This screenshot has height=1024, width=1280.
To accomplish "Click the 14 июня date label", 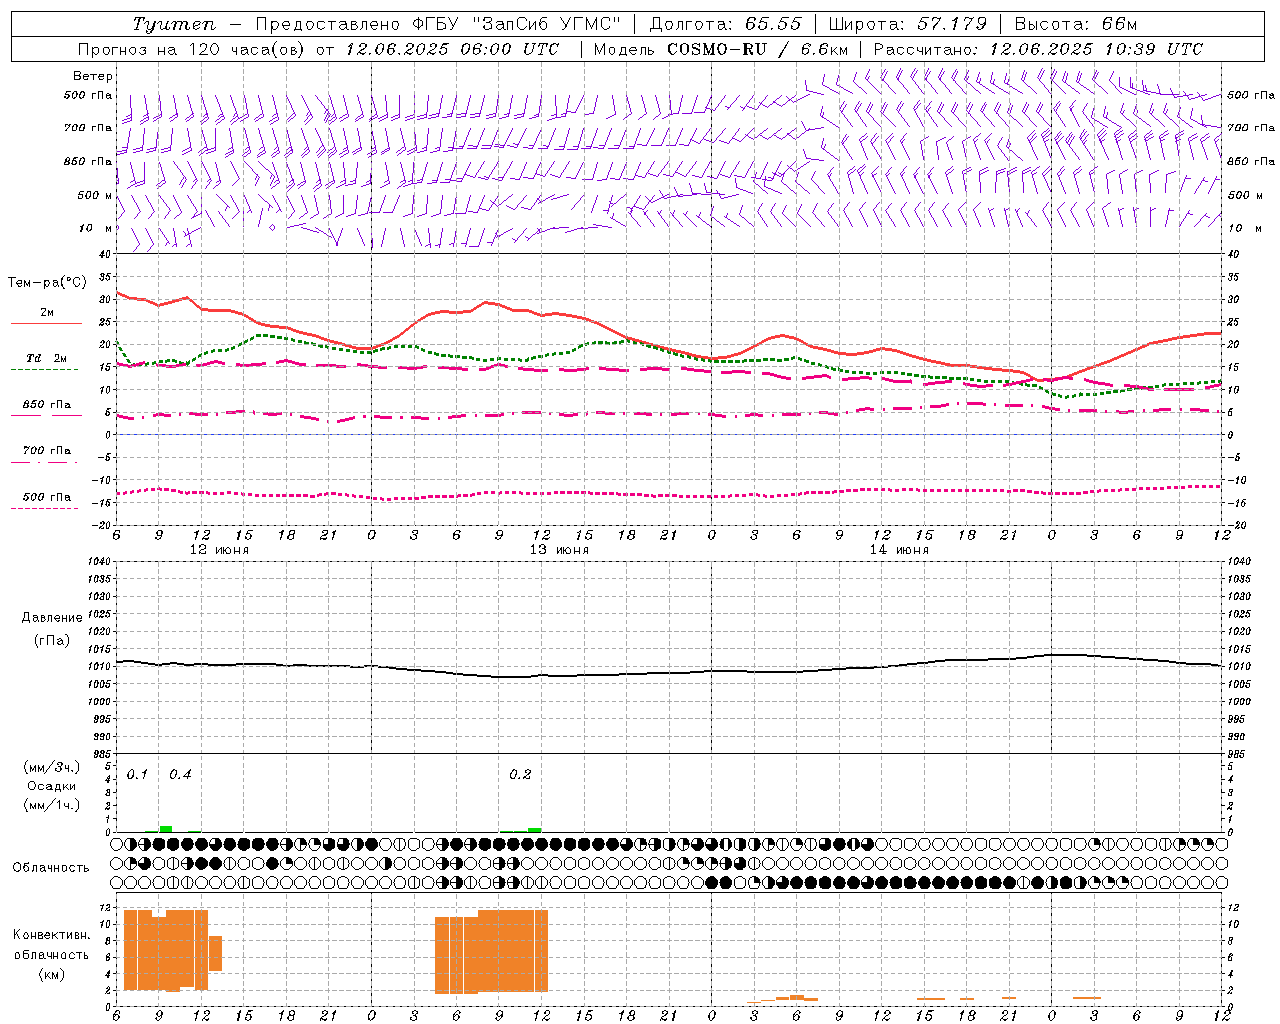I will pos(899,550).
